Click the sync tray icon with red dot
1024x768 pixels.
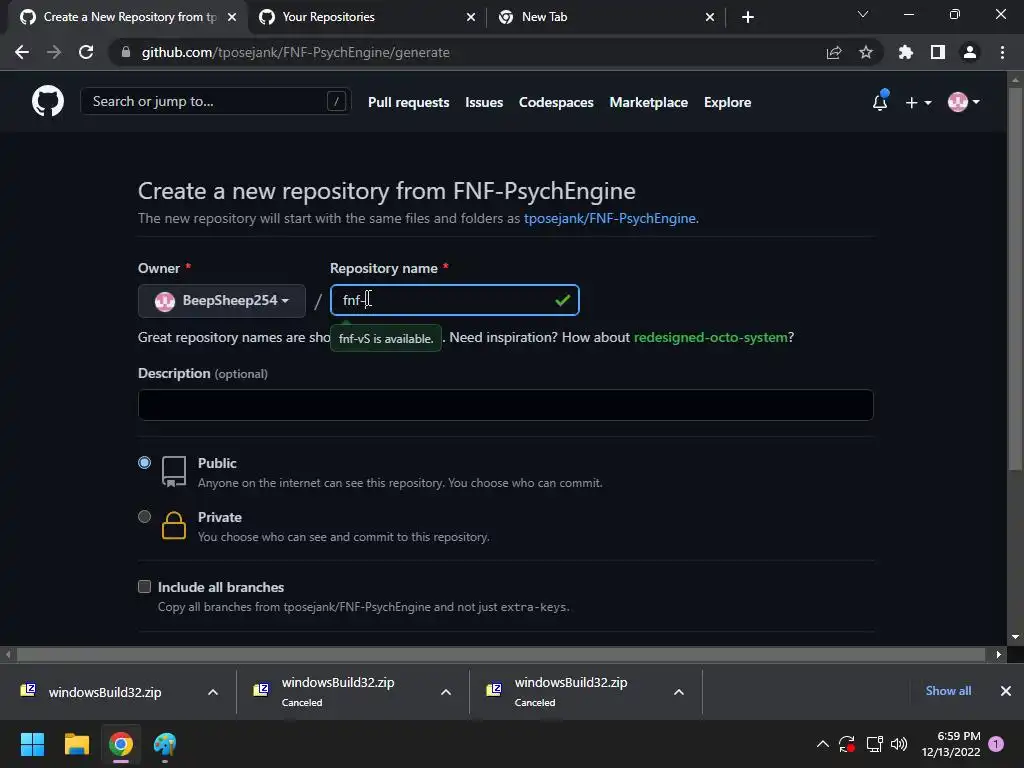point(847,744)
